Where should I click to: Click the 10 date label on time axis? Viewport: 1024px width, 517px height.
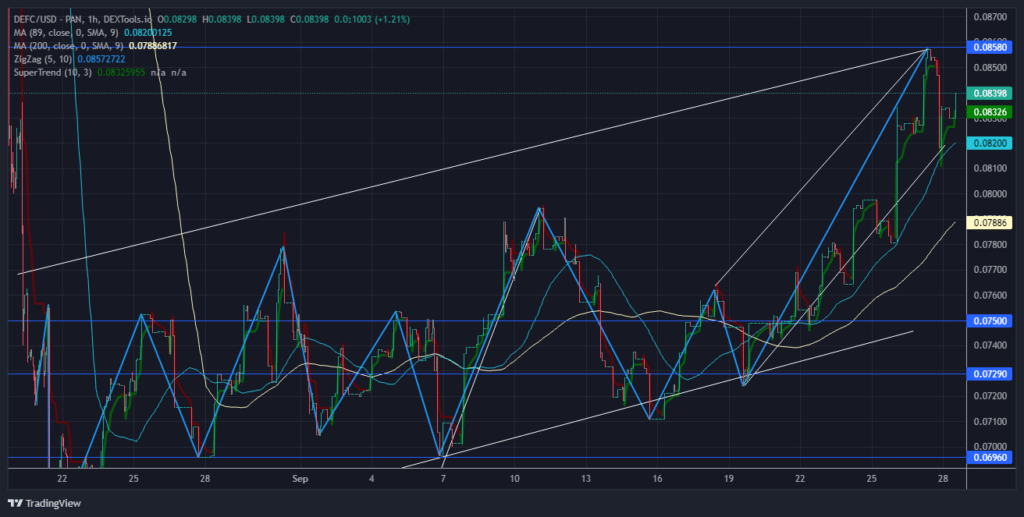515,479
